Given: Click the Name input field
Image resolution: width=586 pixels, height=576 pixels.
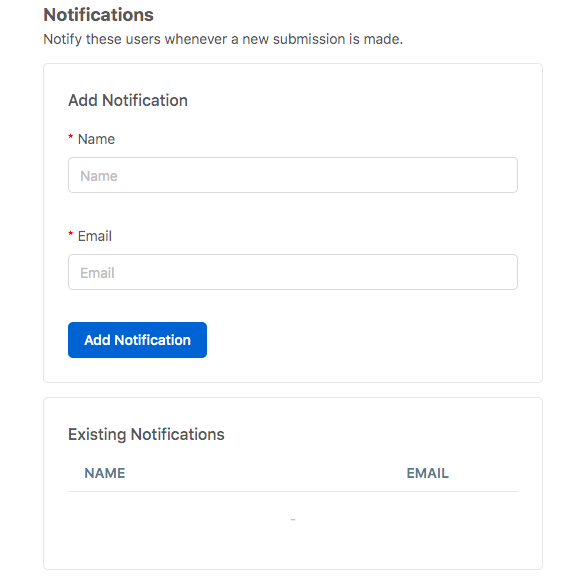Looking at the screenshot, I should pyautogui.click(x=293, y=175).
